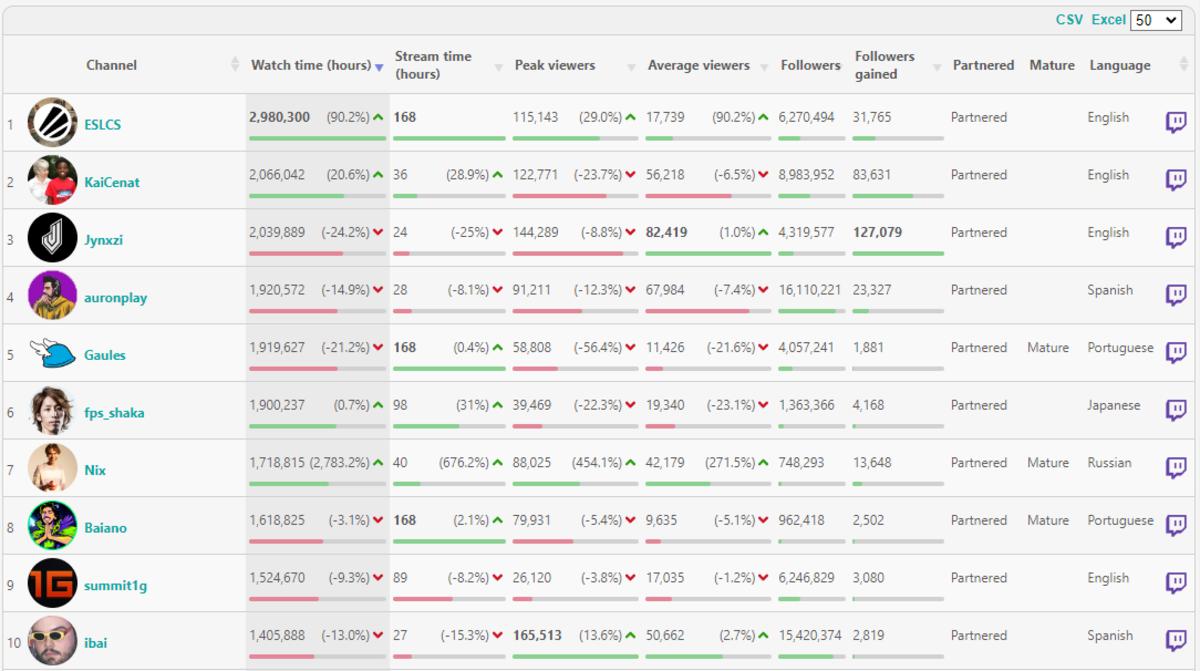Viewport: 1200px width, 671px height.
Task: Open the Twitch icon in fps_shaka row
Action: click(1176, 411)
